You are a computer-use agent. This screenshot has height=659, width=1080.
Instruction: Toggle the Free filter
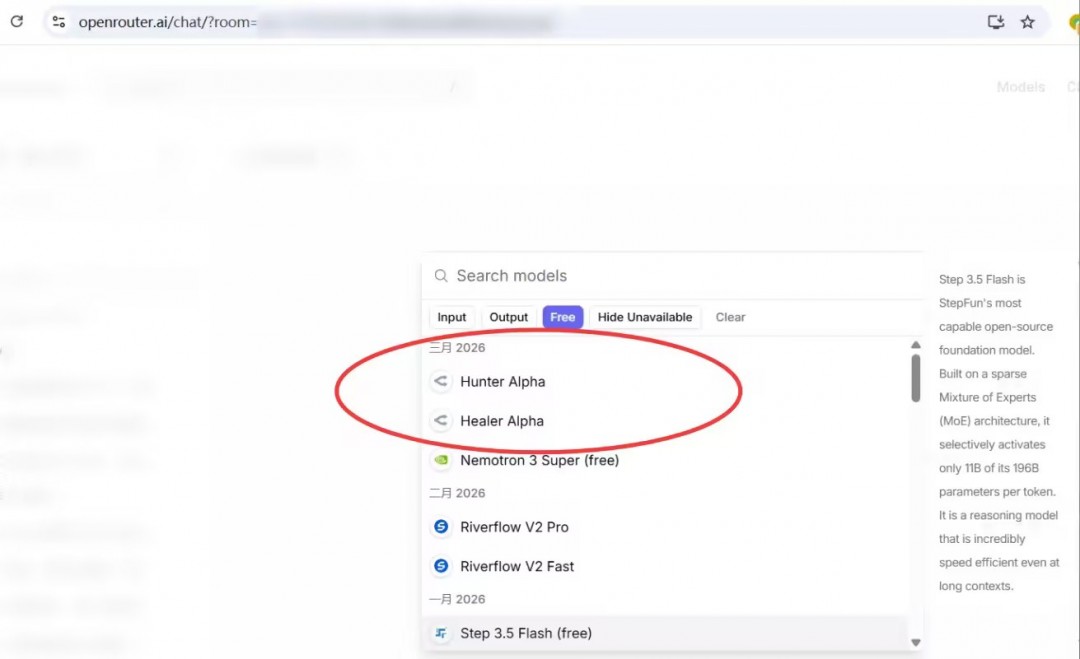pyautogui.click(x=563, y=317)
